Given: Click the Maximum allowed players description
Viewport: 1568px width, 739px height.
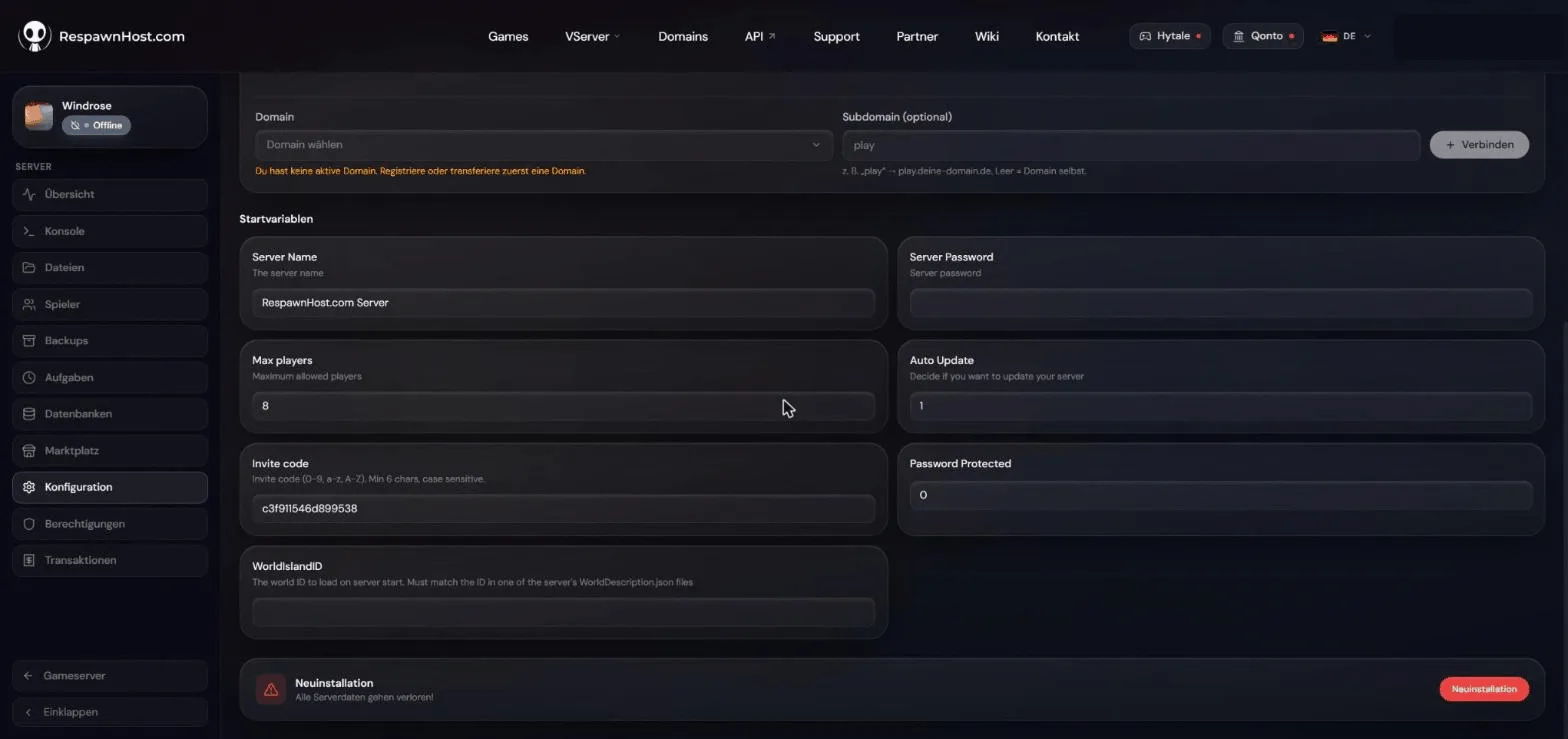Looking at the screenshot, I should pyautogui.click(x=307, y=377).
